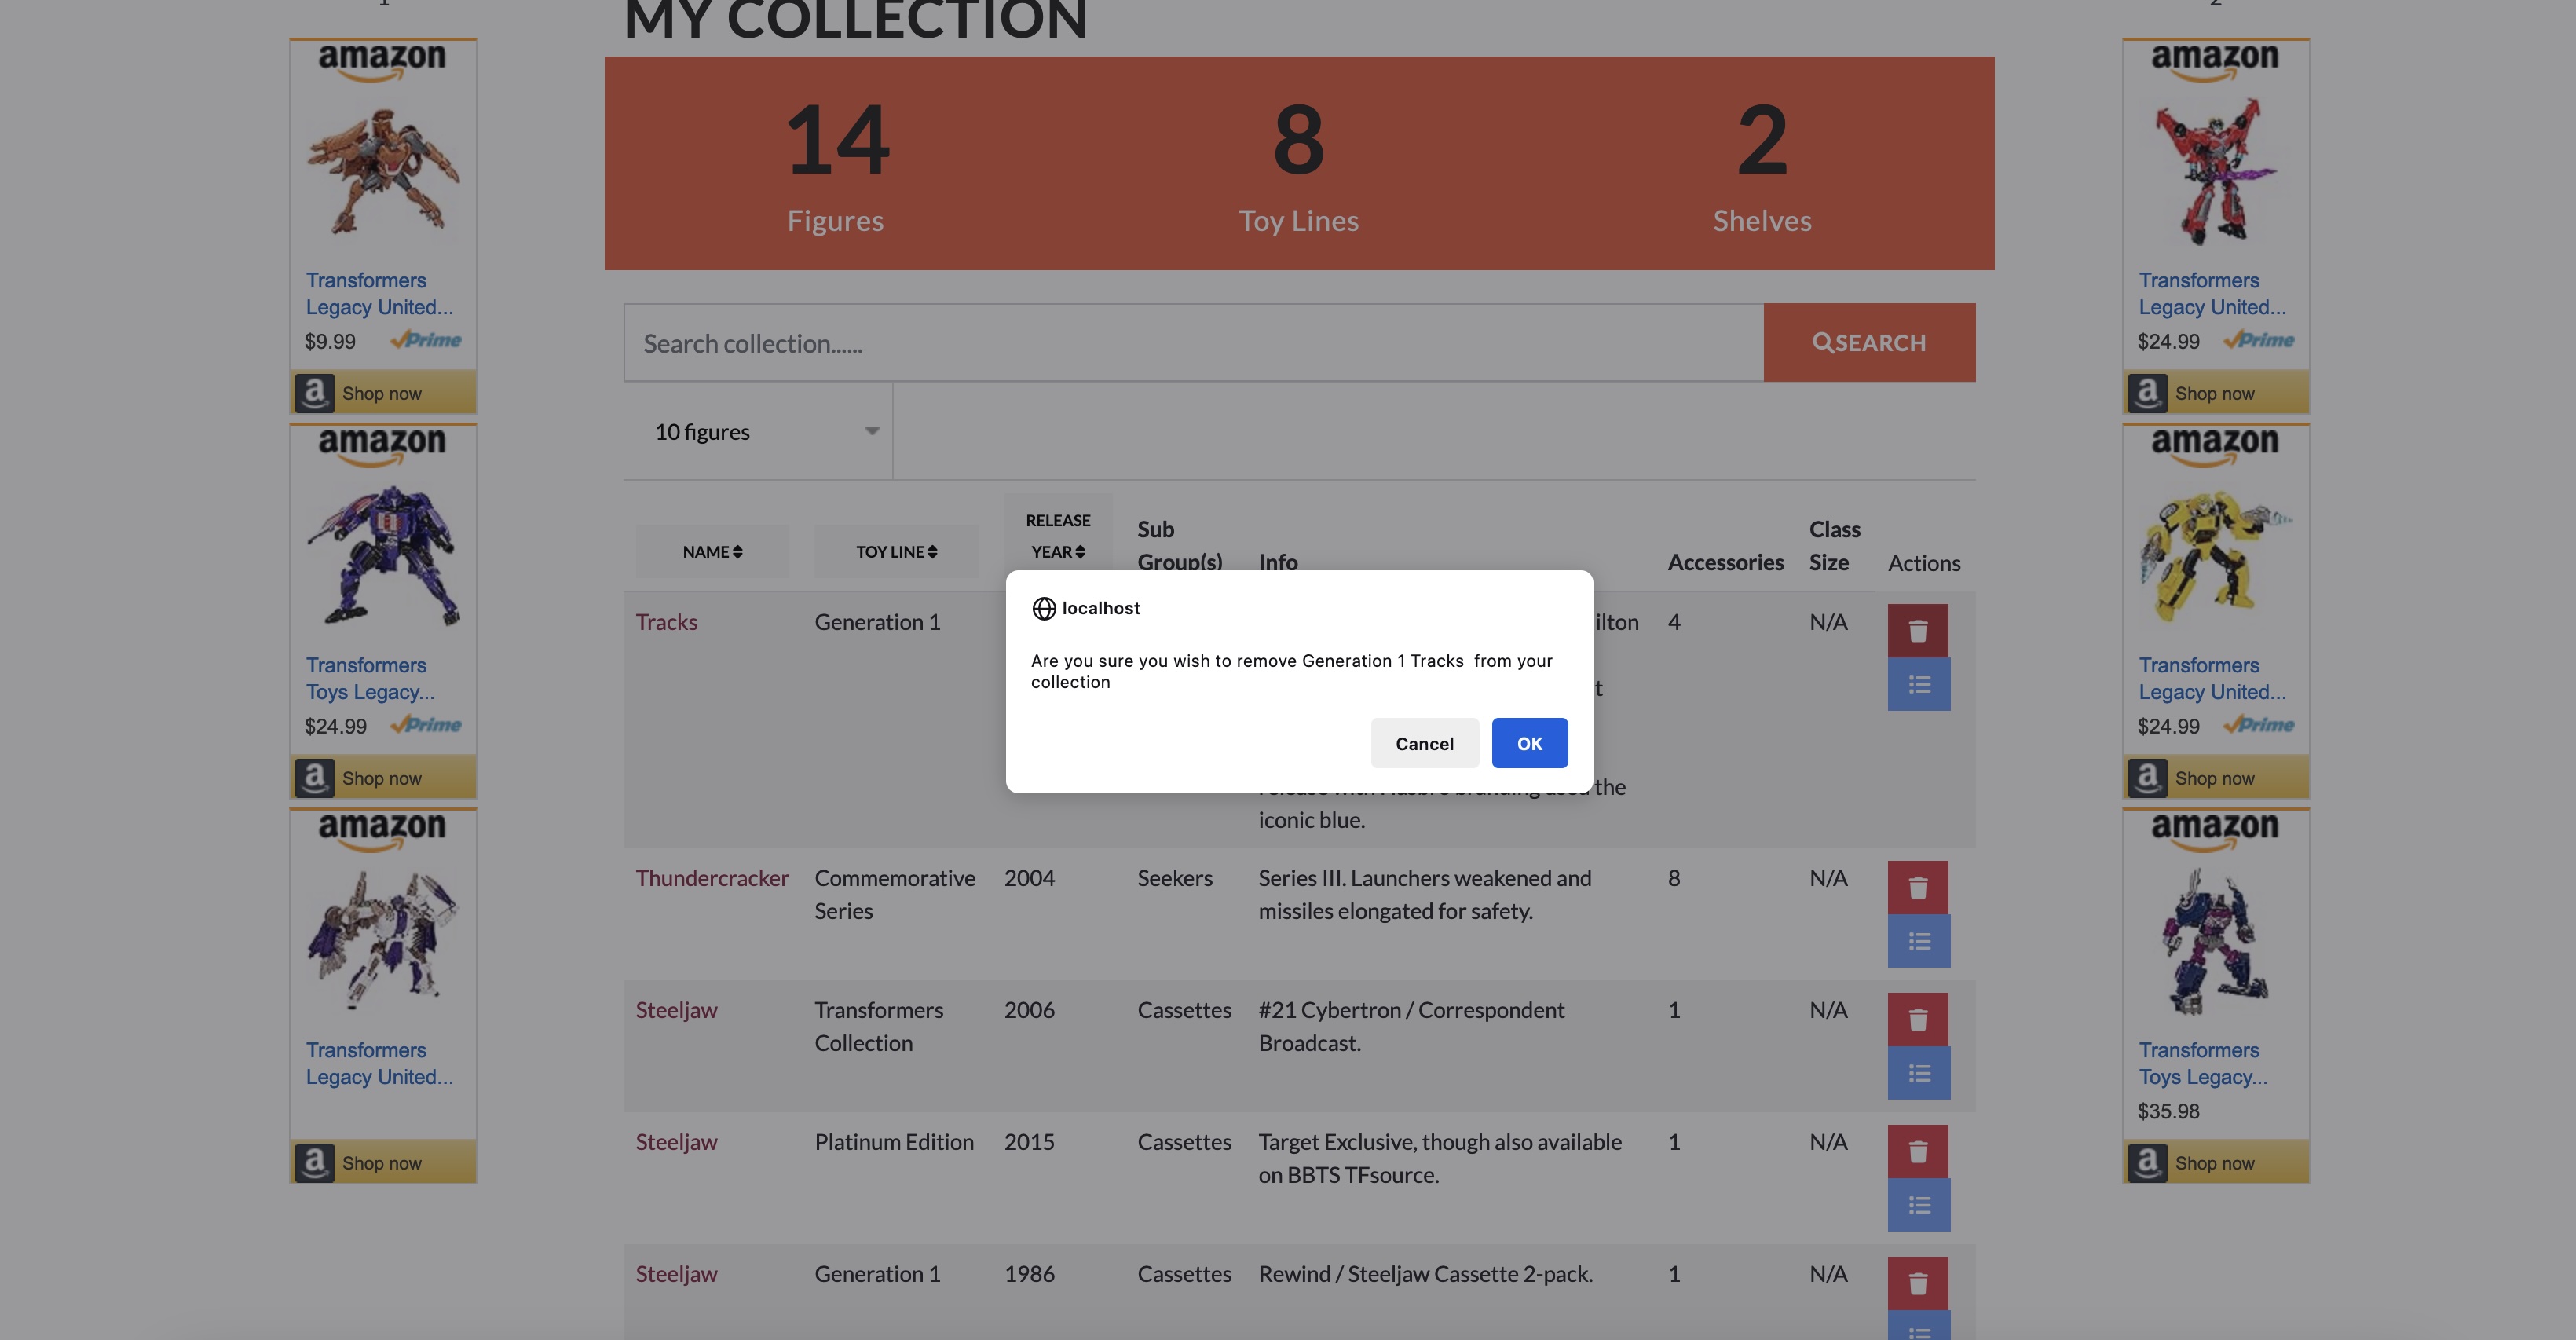Click trash icon for Platinum Edition Steeljaw
Image resolution: width=2576 pixels, height=1340 pixels.
(x=1917, y=1151)
